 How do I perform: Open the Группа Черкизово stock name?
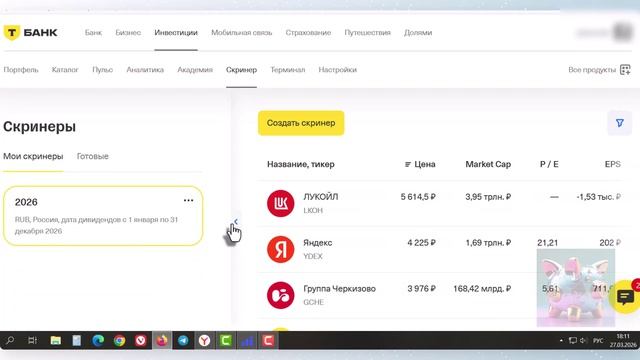(339, 289)
